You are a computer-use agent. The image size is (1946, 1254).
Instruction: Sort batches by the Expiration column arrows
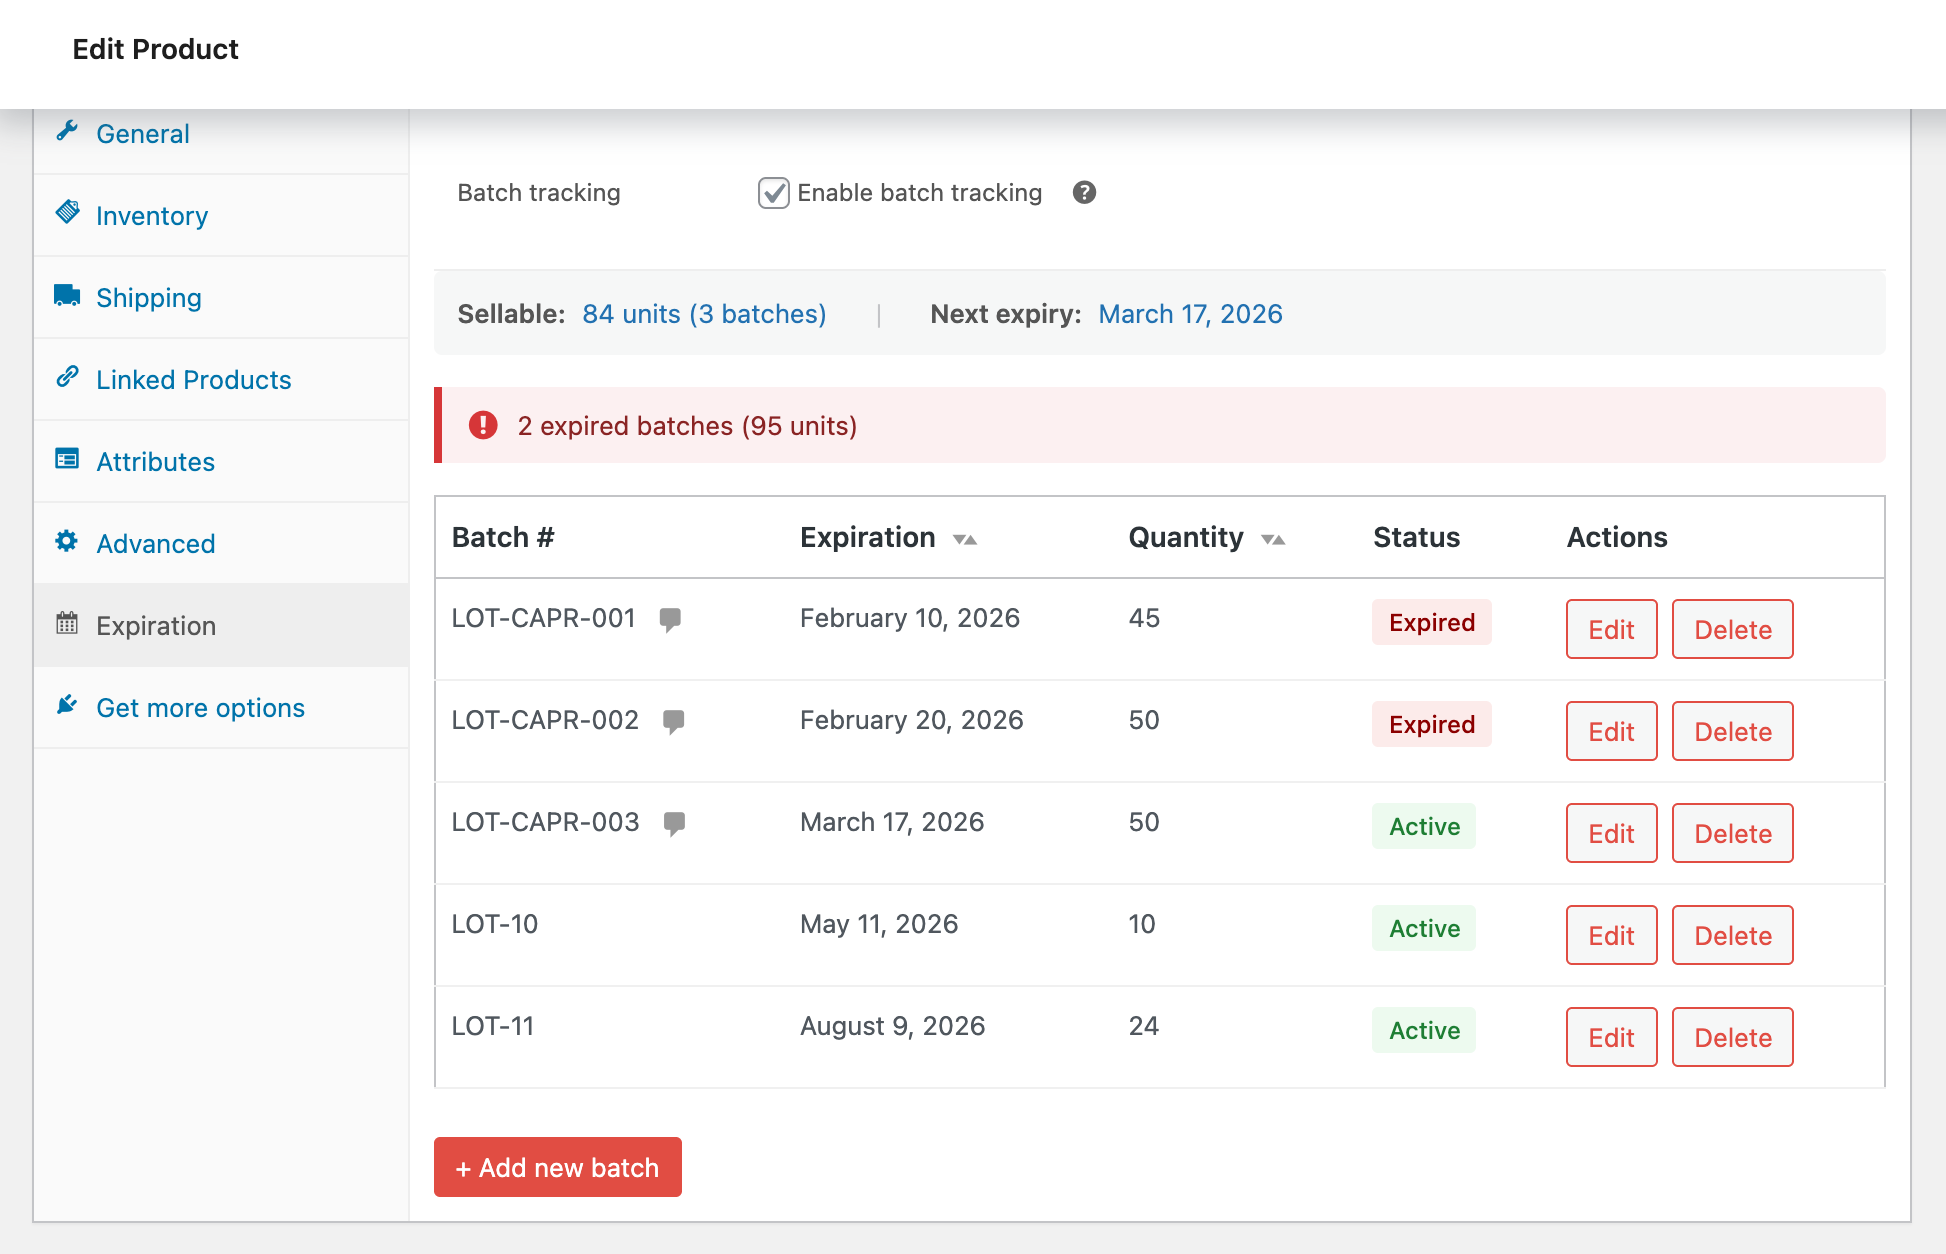click(966, 538)
